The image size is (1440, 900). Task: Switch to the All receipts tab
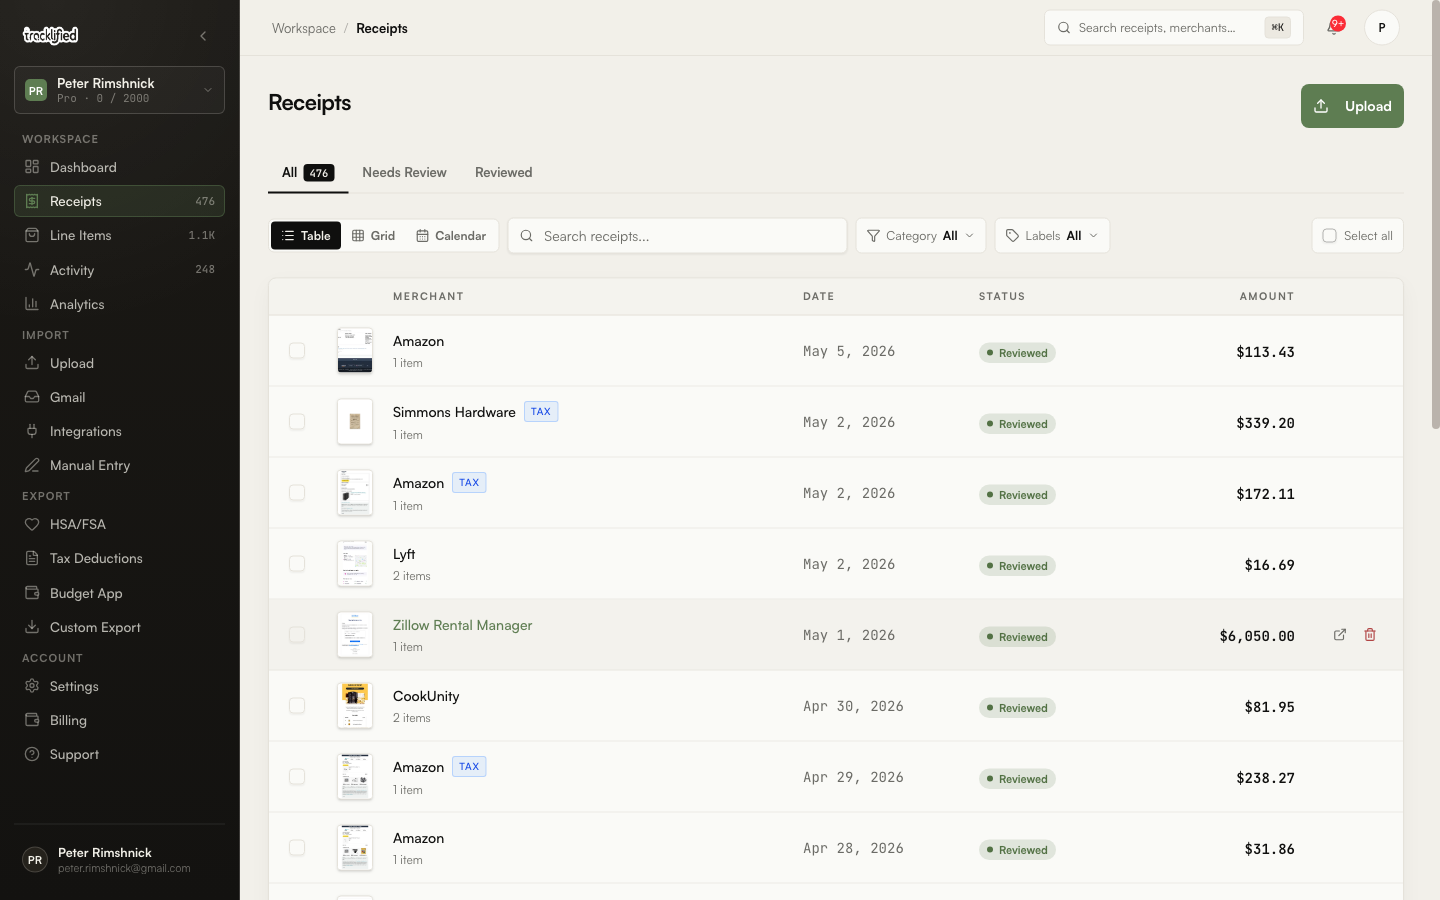308,172
